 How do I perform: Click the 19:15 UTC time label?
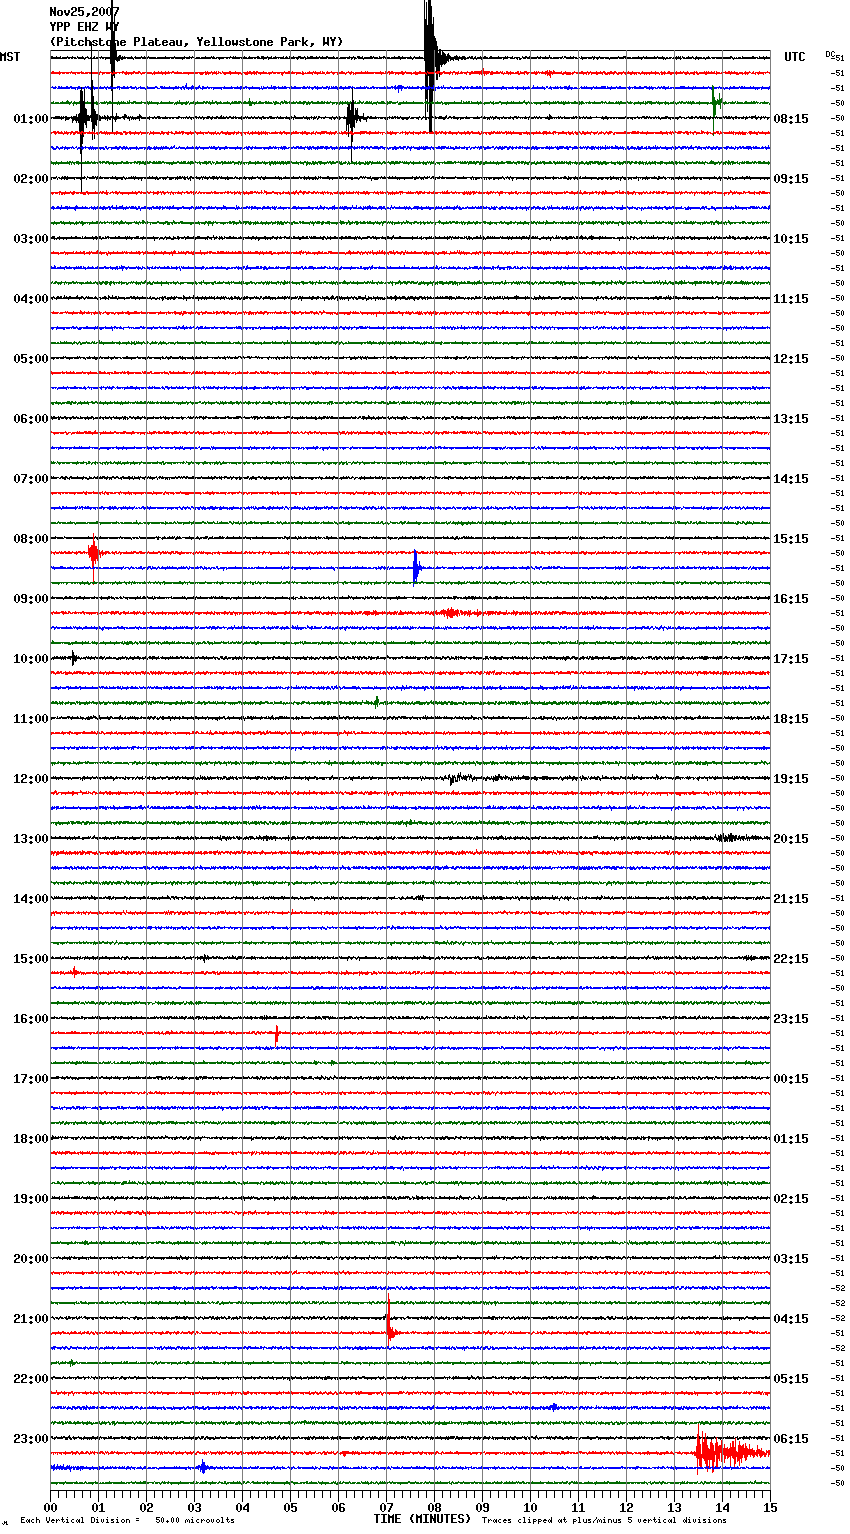click(x=791, y=779)
